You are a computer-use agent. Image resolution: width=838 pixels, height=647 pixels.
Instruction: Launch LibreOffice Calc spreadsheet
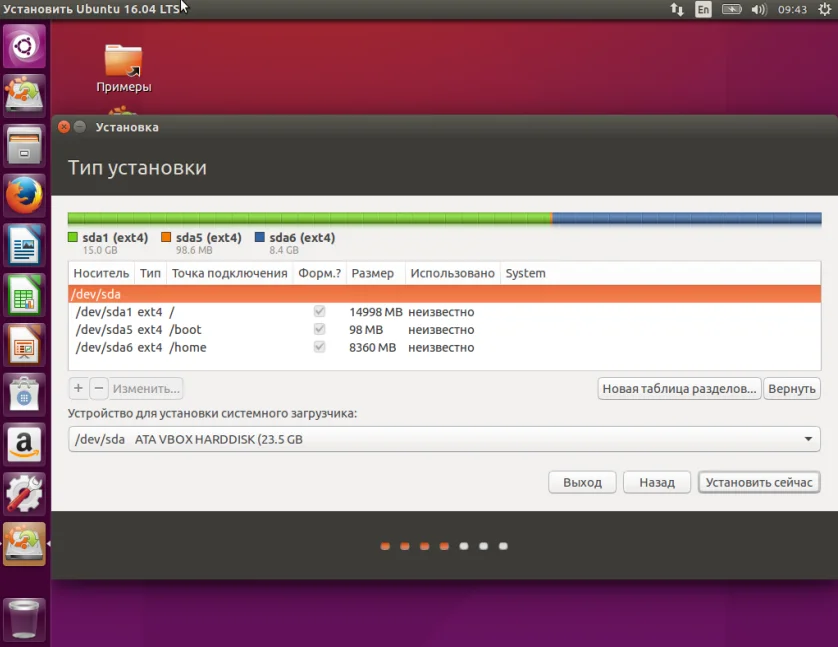[25, 295]
